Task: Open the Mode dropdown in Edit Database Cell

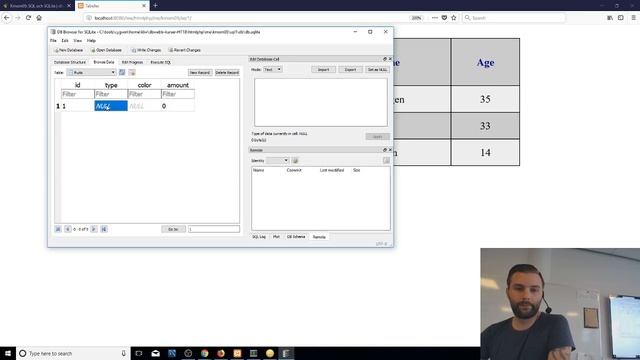Action: tap(273, 69)
